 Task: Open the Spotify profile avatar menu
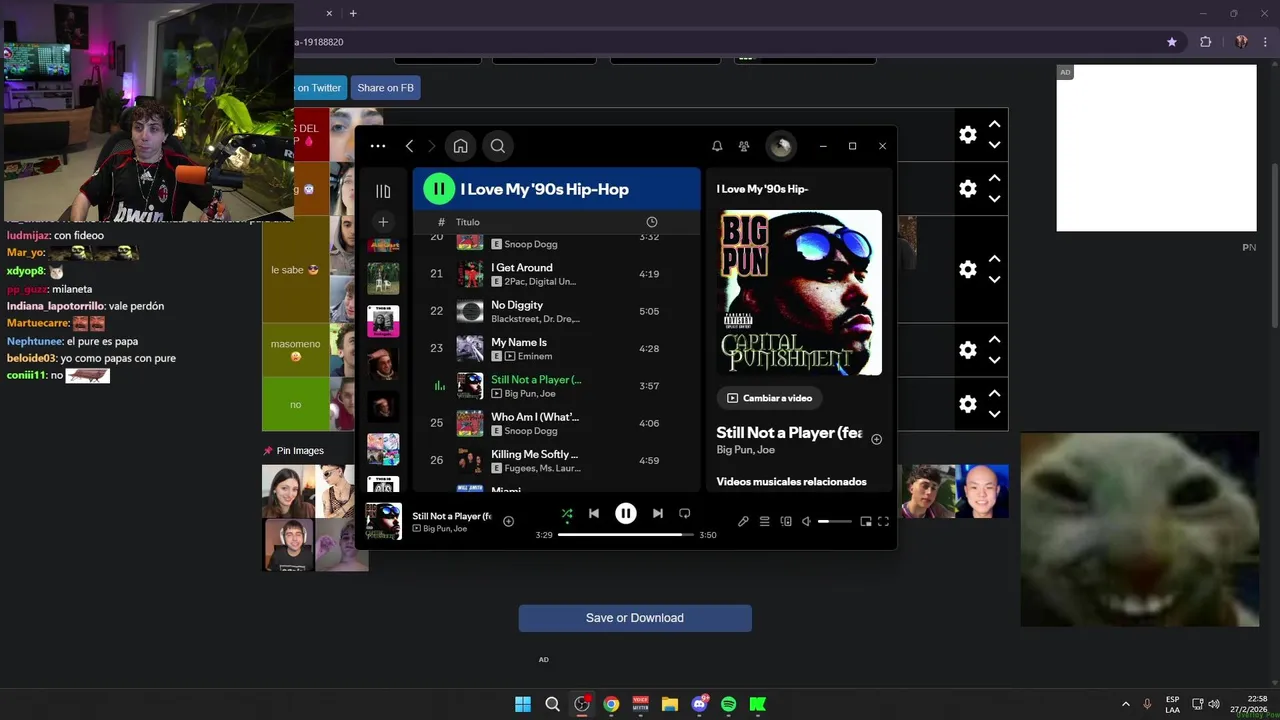coord(780,147)
